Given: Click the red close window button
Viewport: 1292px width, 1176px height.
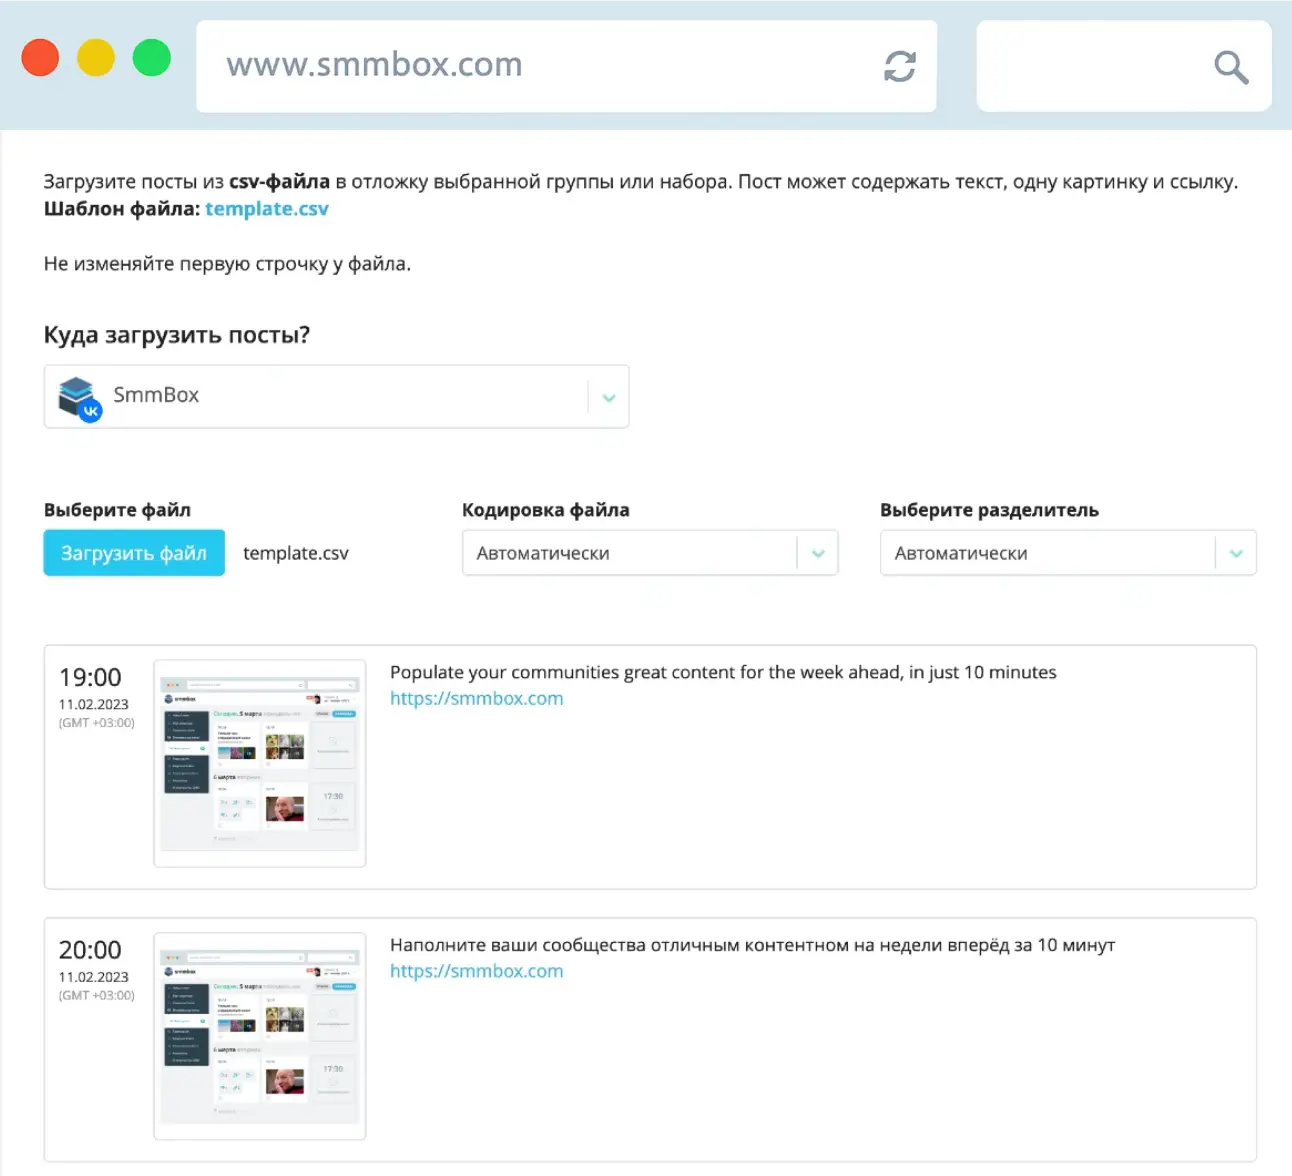Looking at the screenshot, I should (x=40, y=57).
